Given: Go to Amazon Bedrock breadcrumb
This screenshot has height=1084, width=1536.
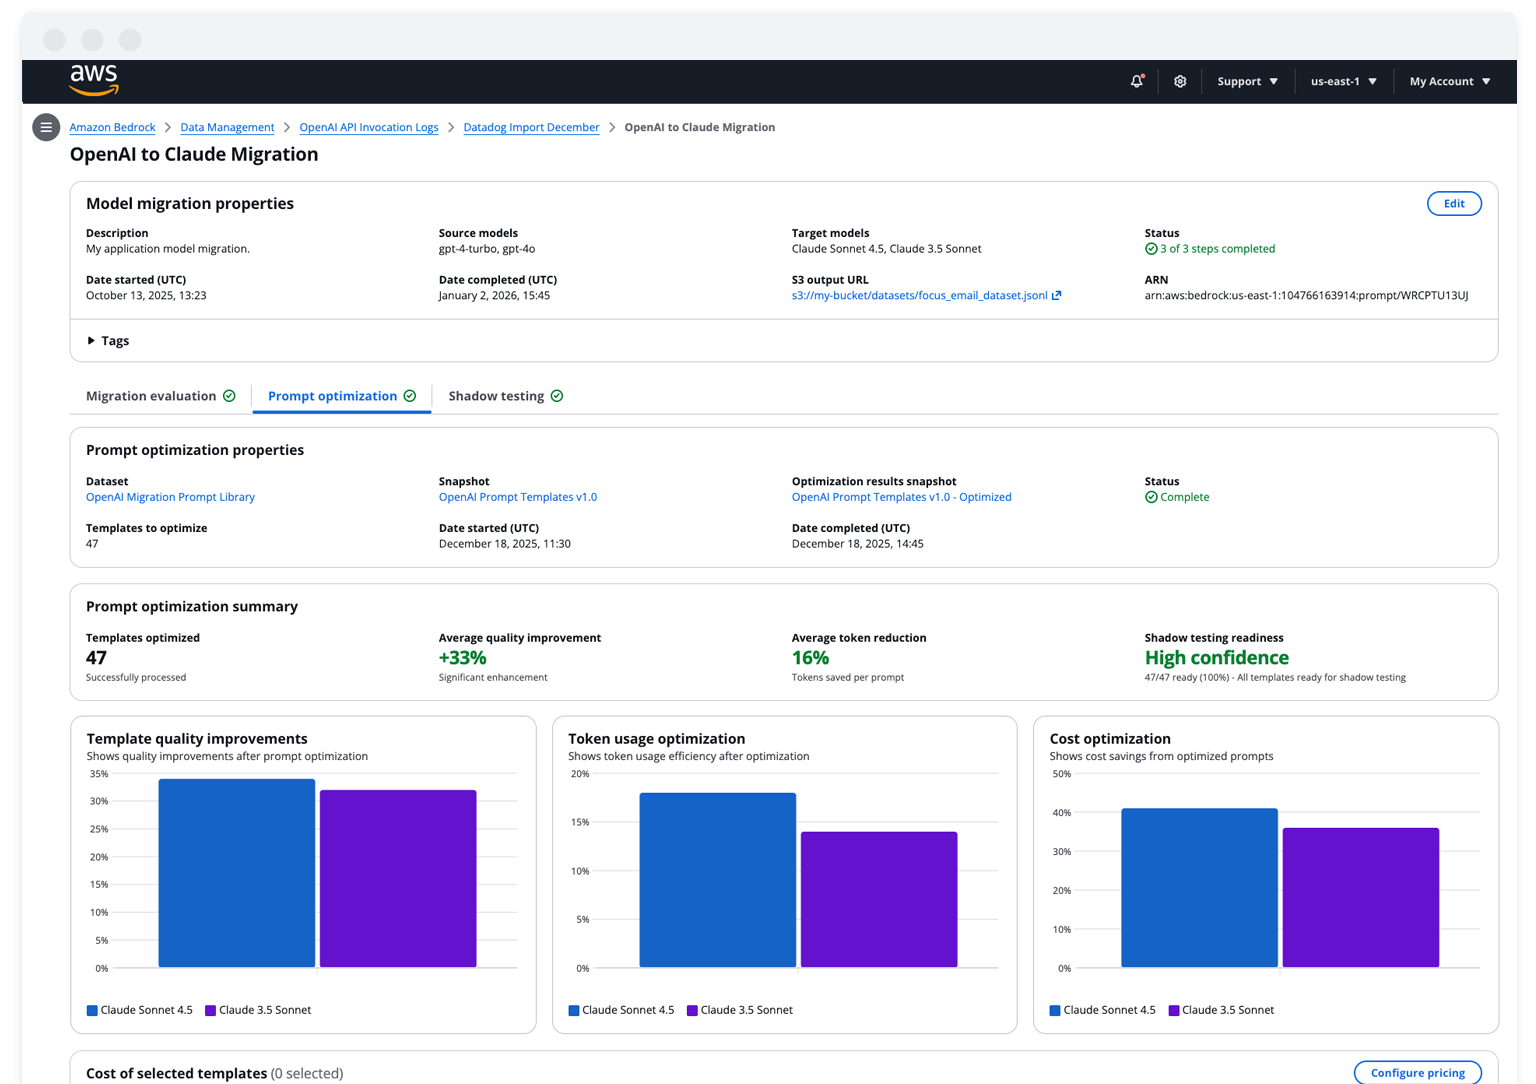Looking at the screenshot, I should [112, 127].
